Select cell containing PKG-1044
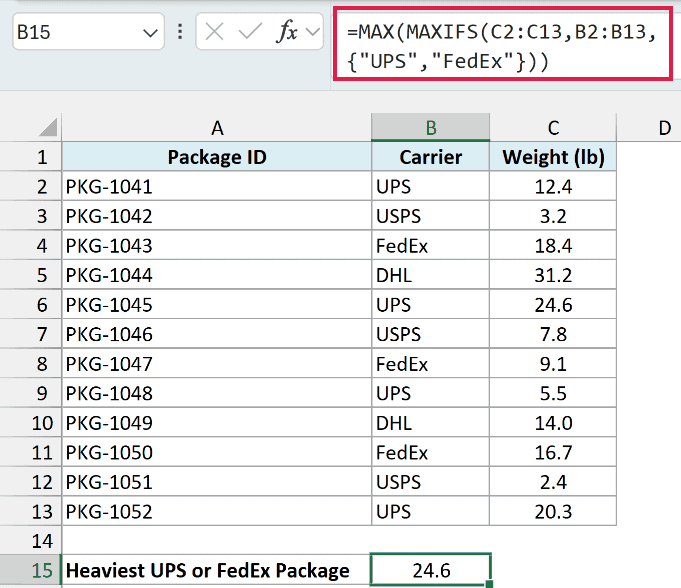This screenshot has width=681, height=588. [x=217, y=275]
